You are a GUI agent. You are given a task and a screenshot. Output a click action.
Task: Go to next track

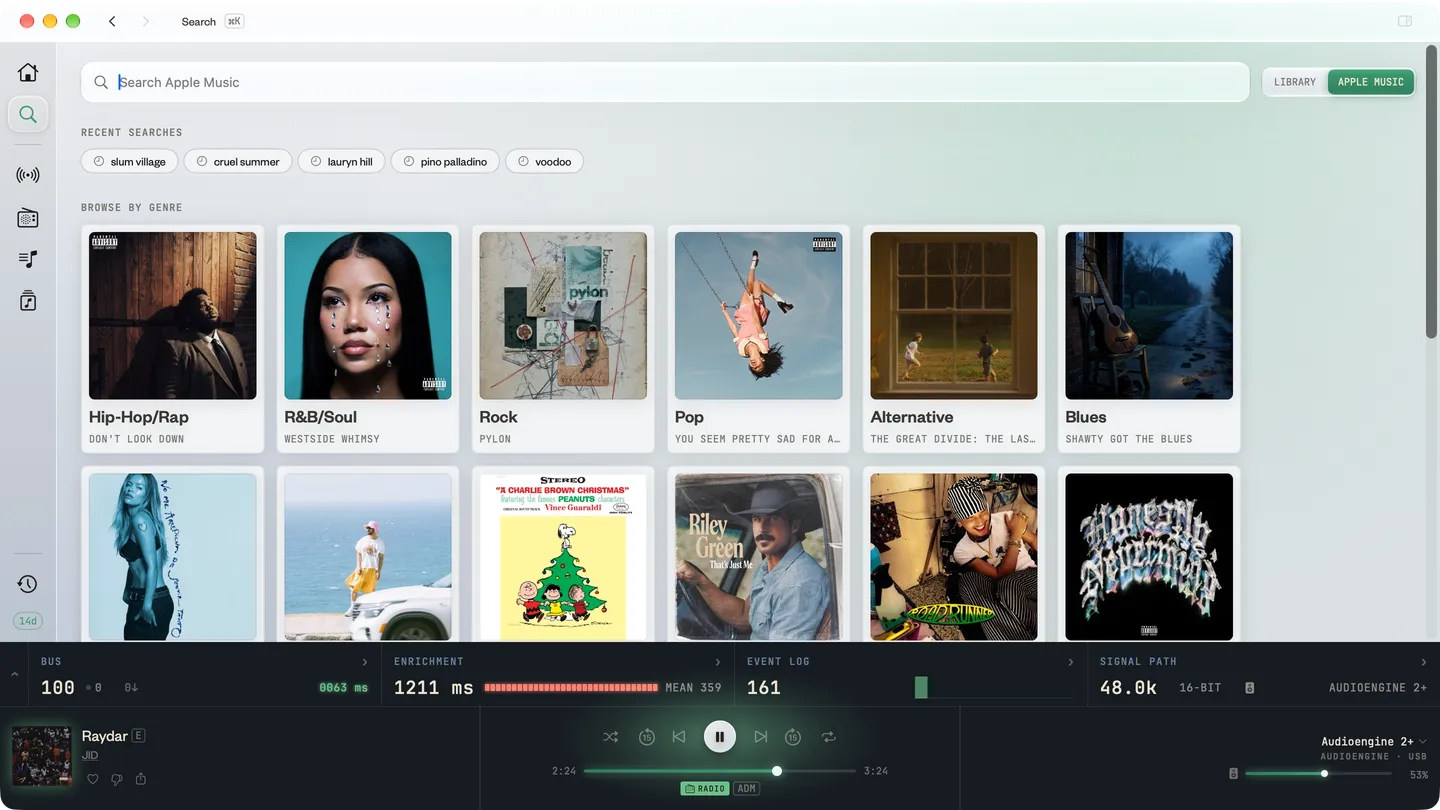click(760, 737)
